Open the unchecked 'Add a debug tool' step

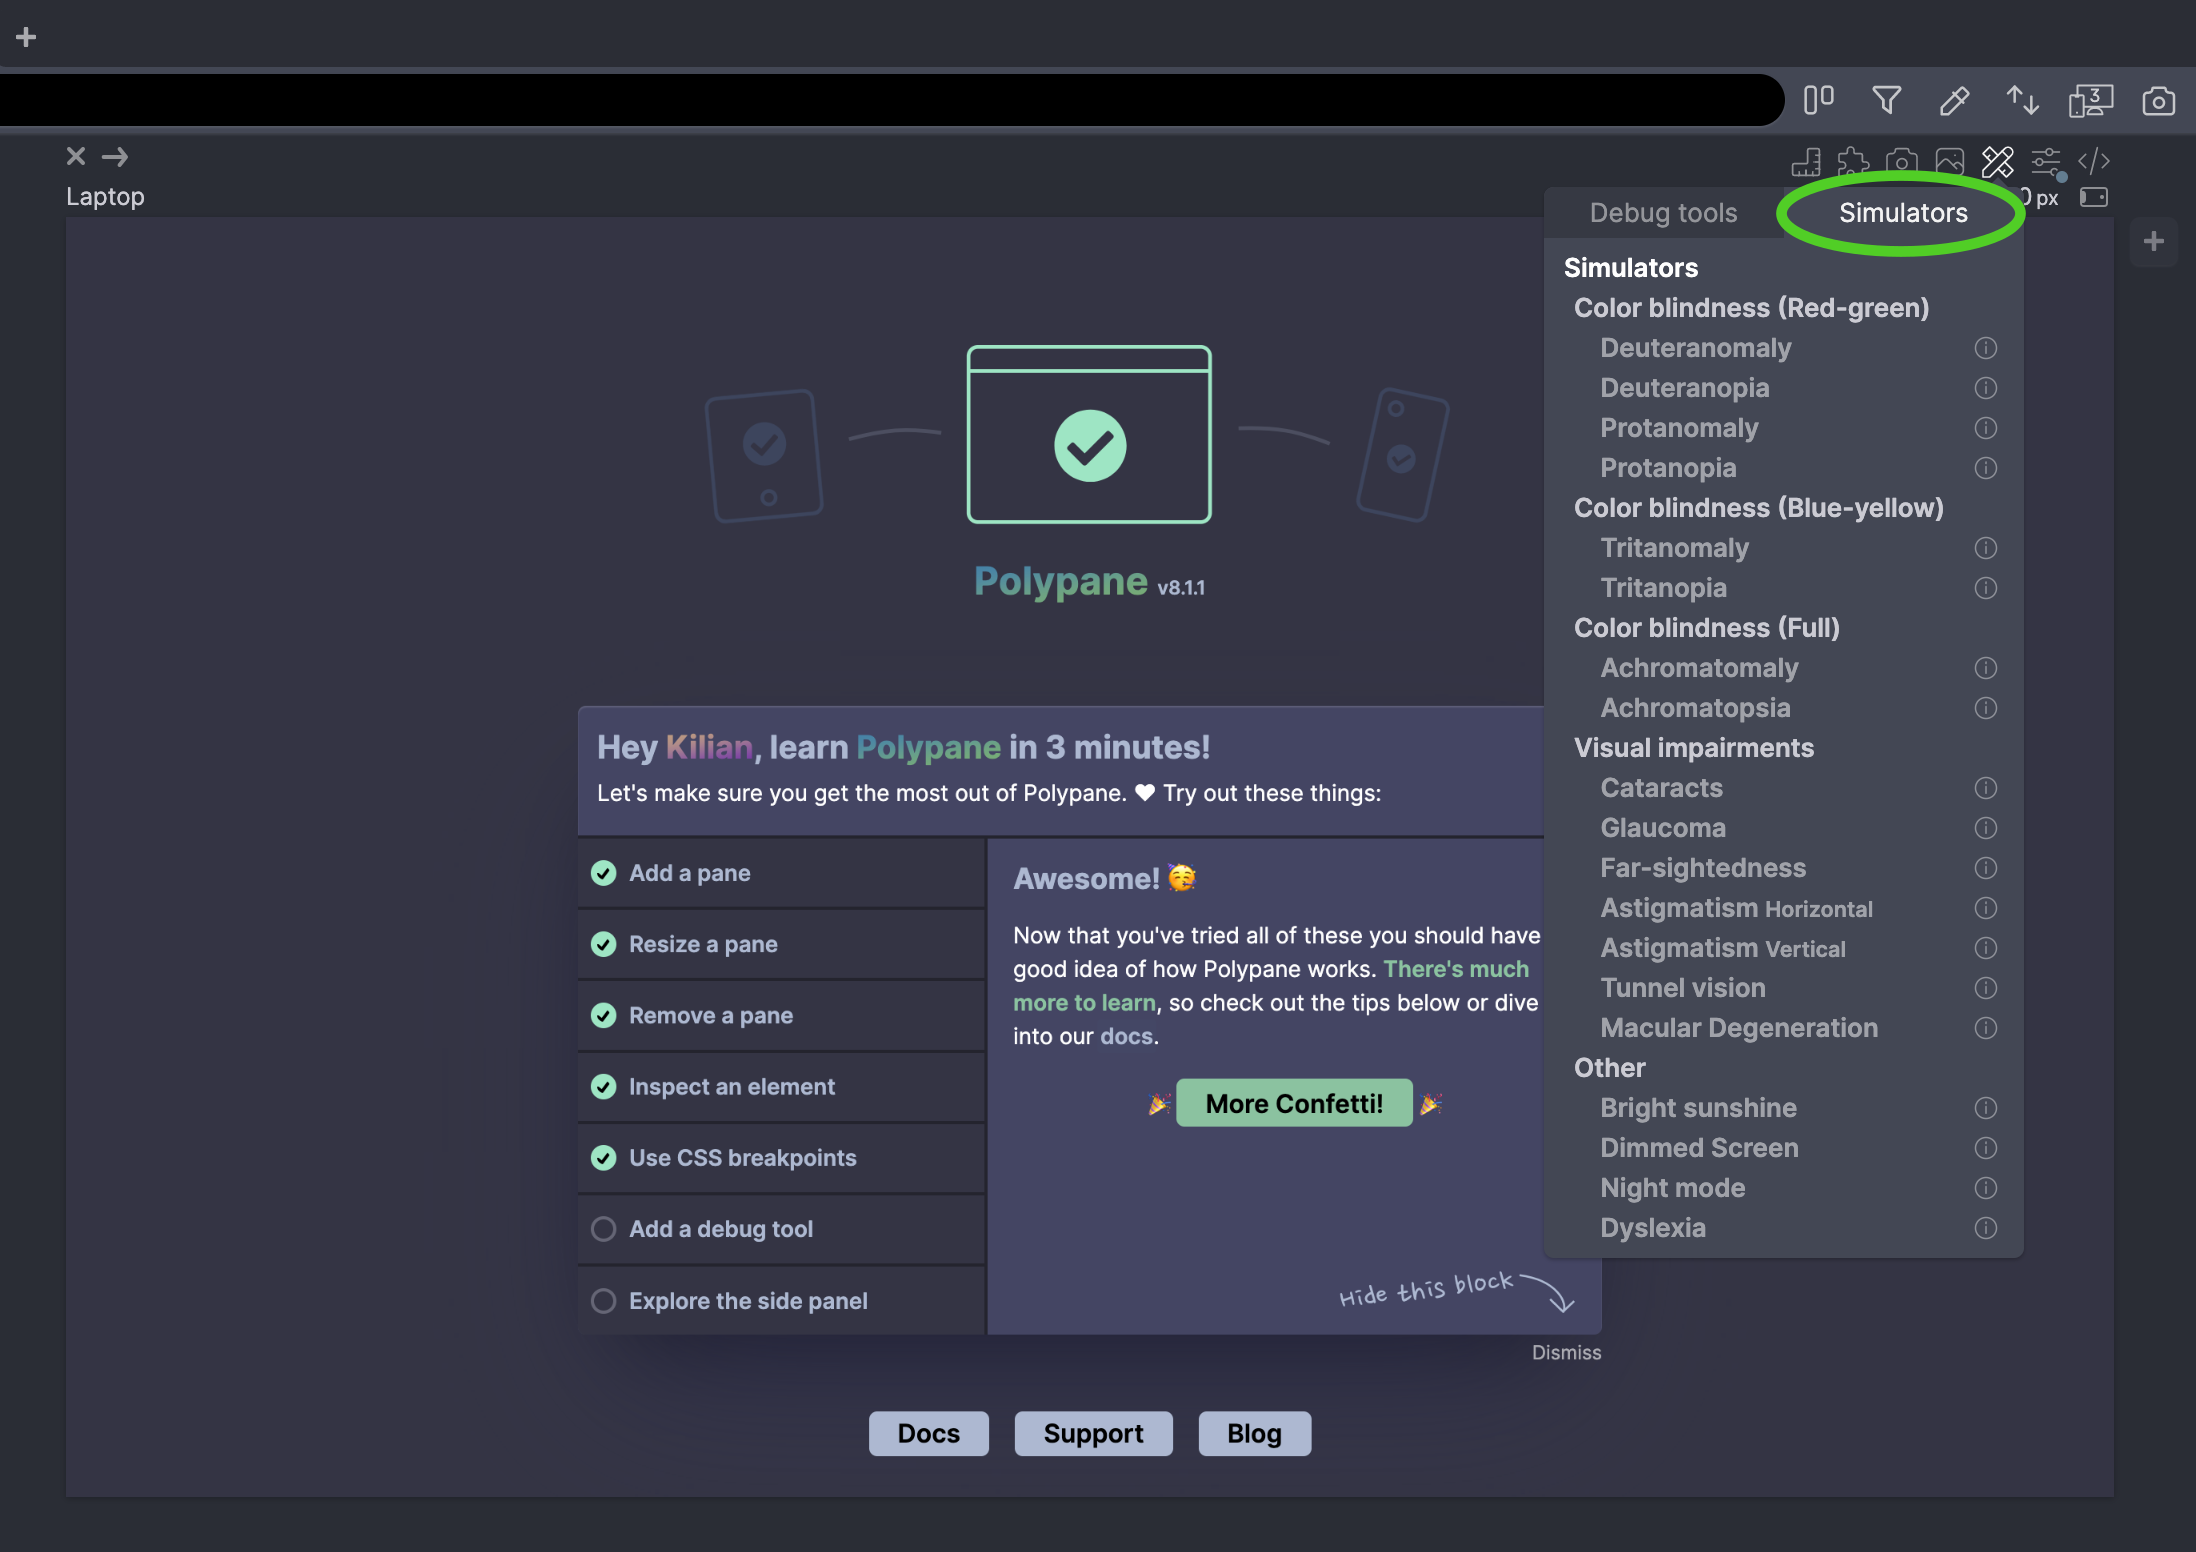(x=781, y=1229)
